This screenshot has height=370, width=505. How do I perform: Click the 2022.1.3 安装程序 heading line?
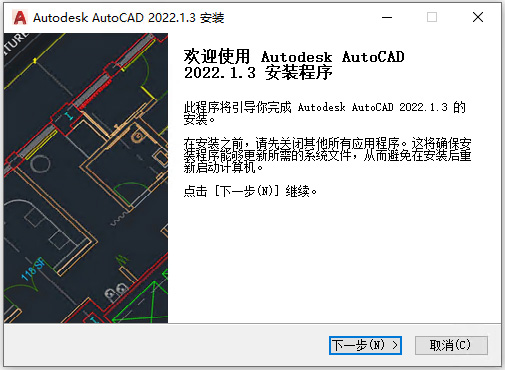[x=258, y=73]
